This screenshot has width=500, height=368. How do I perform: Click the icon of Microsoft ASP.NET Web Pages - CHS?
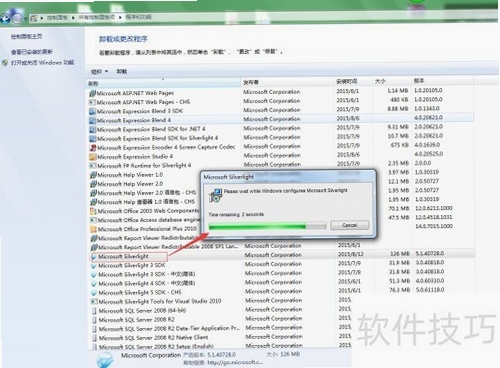pyautogui.click(x=92, y=102)
